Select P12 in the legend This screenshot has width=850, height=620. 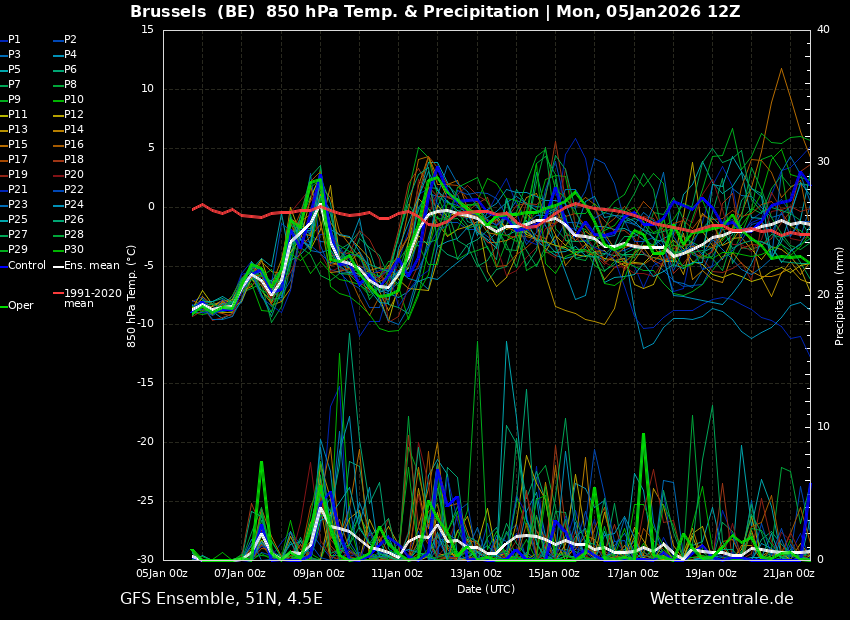point(68,114)
